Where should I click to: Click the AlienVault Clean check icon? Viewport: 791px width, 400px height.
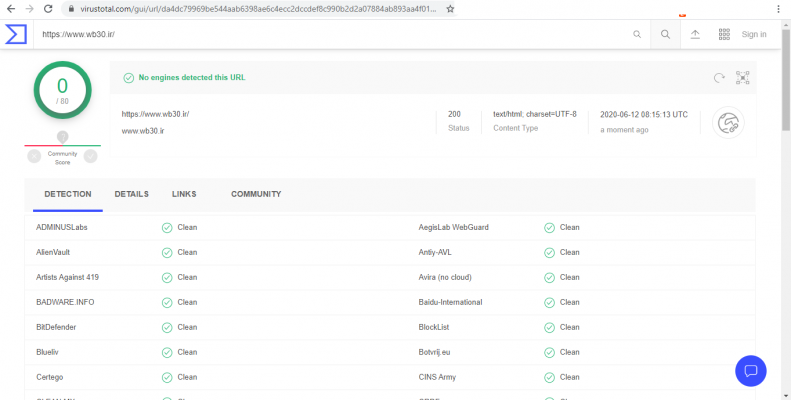(x=167, y=253)
